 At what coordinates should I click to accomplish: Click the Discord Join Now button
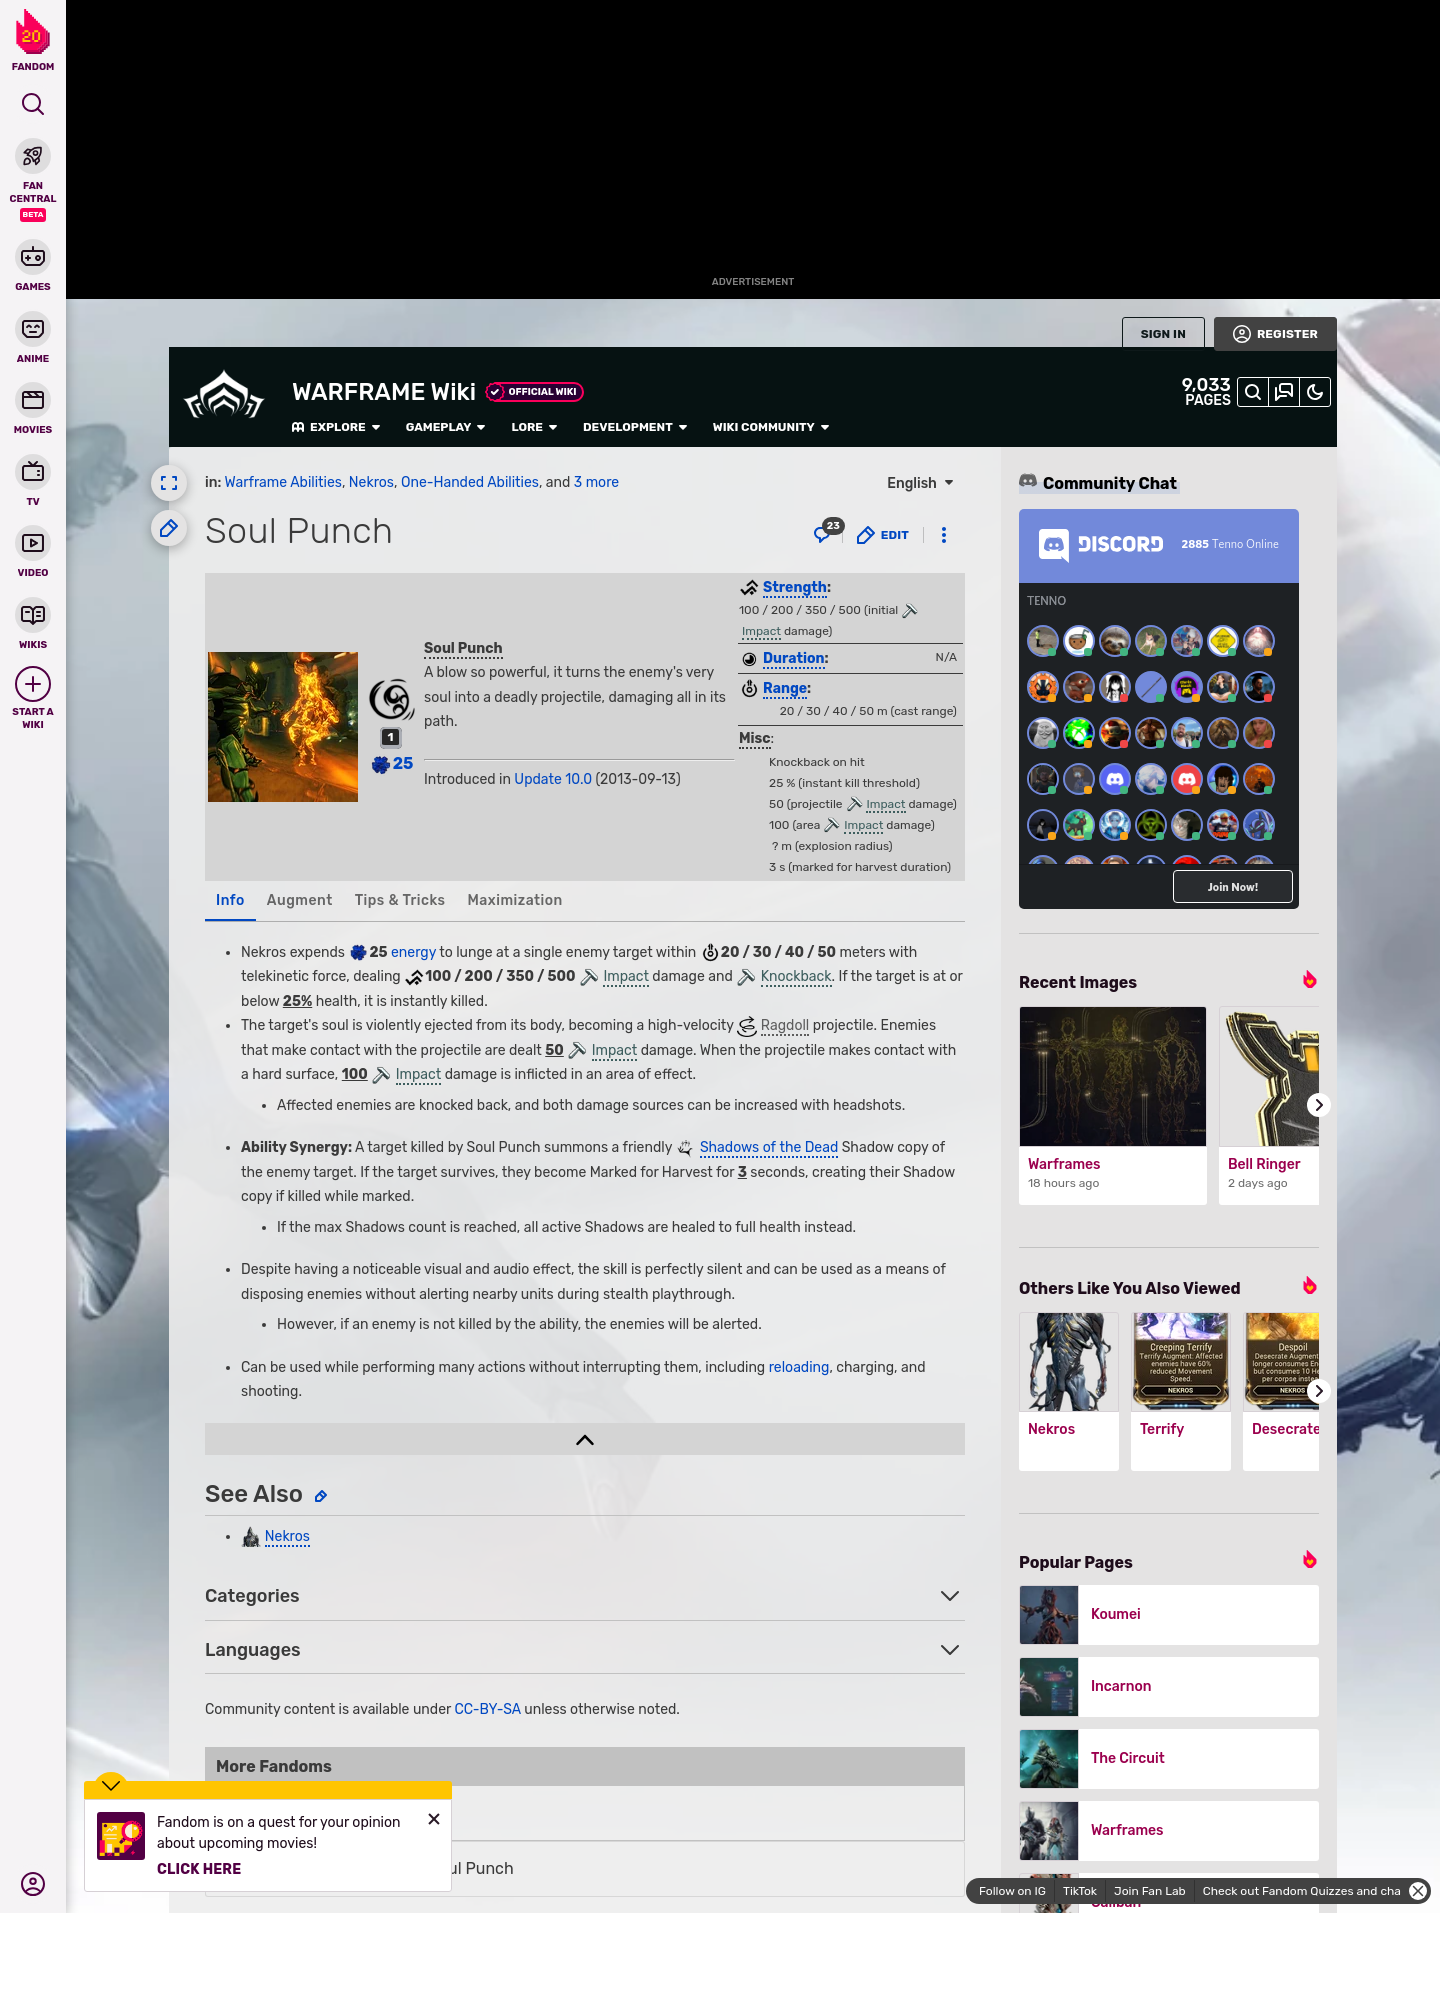tap(1232, 887)
